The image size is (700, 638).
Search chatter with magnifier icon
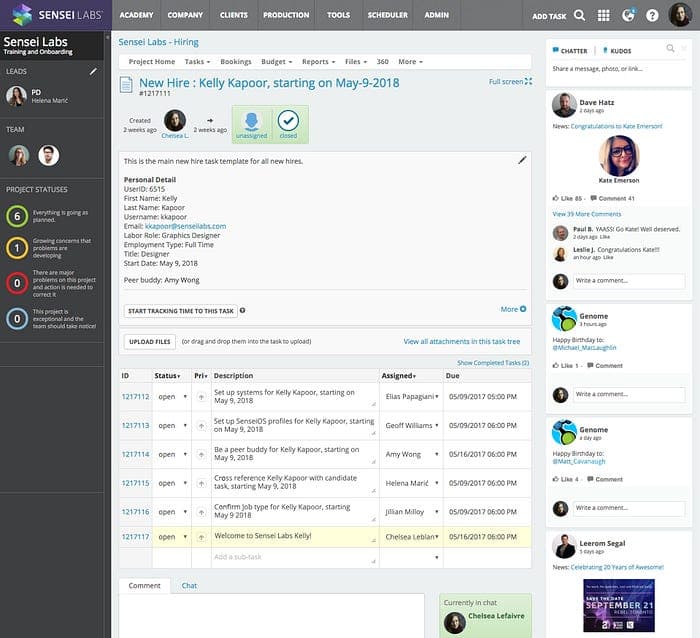click(x=670, y=48)
